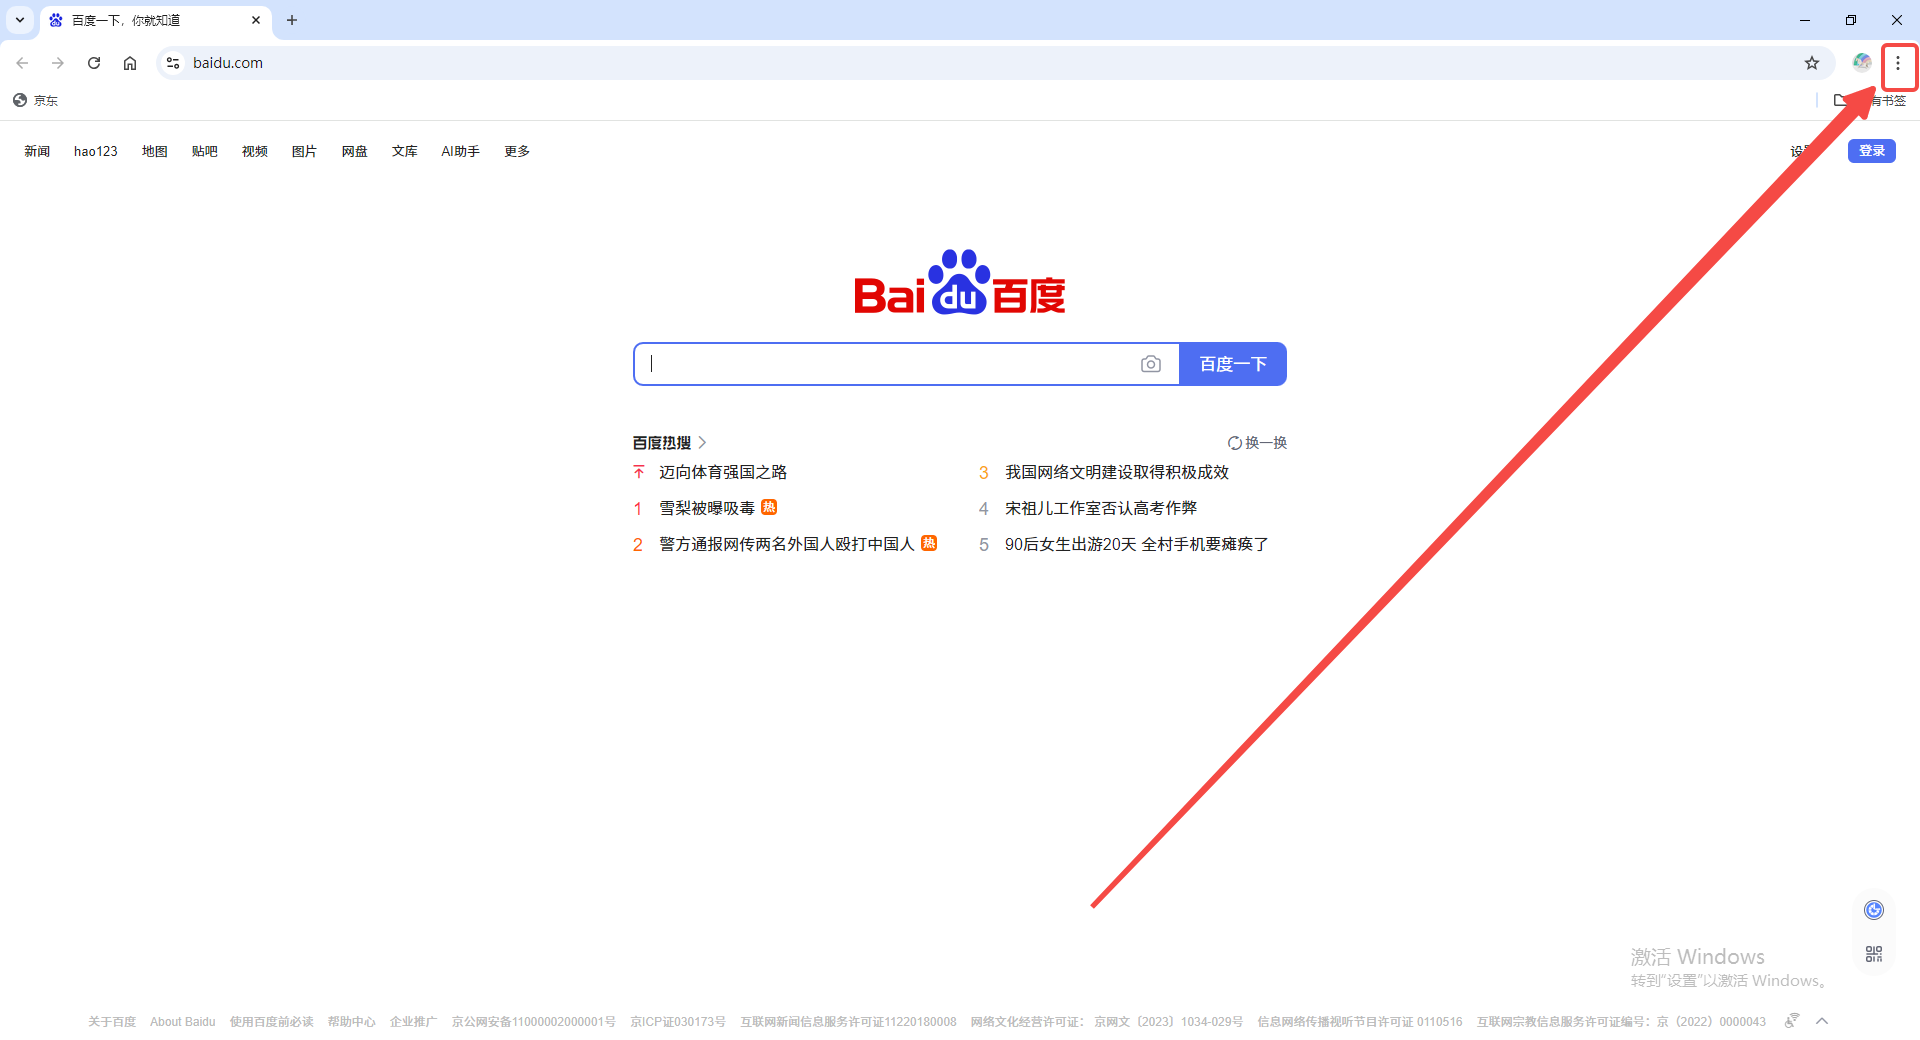Go back to previous page
This screenshot has height=1040, width=1920.
click(22, 63)
